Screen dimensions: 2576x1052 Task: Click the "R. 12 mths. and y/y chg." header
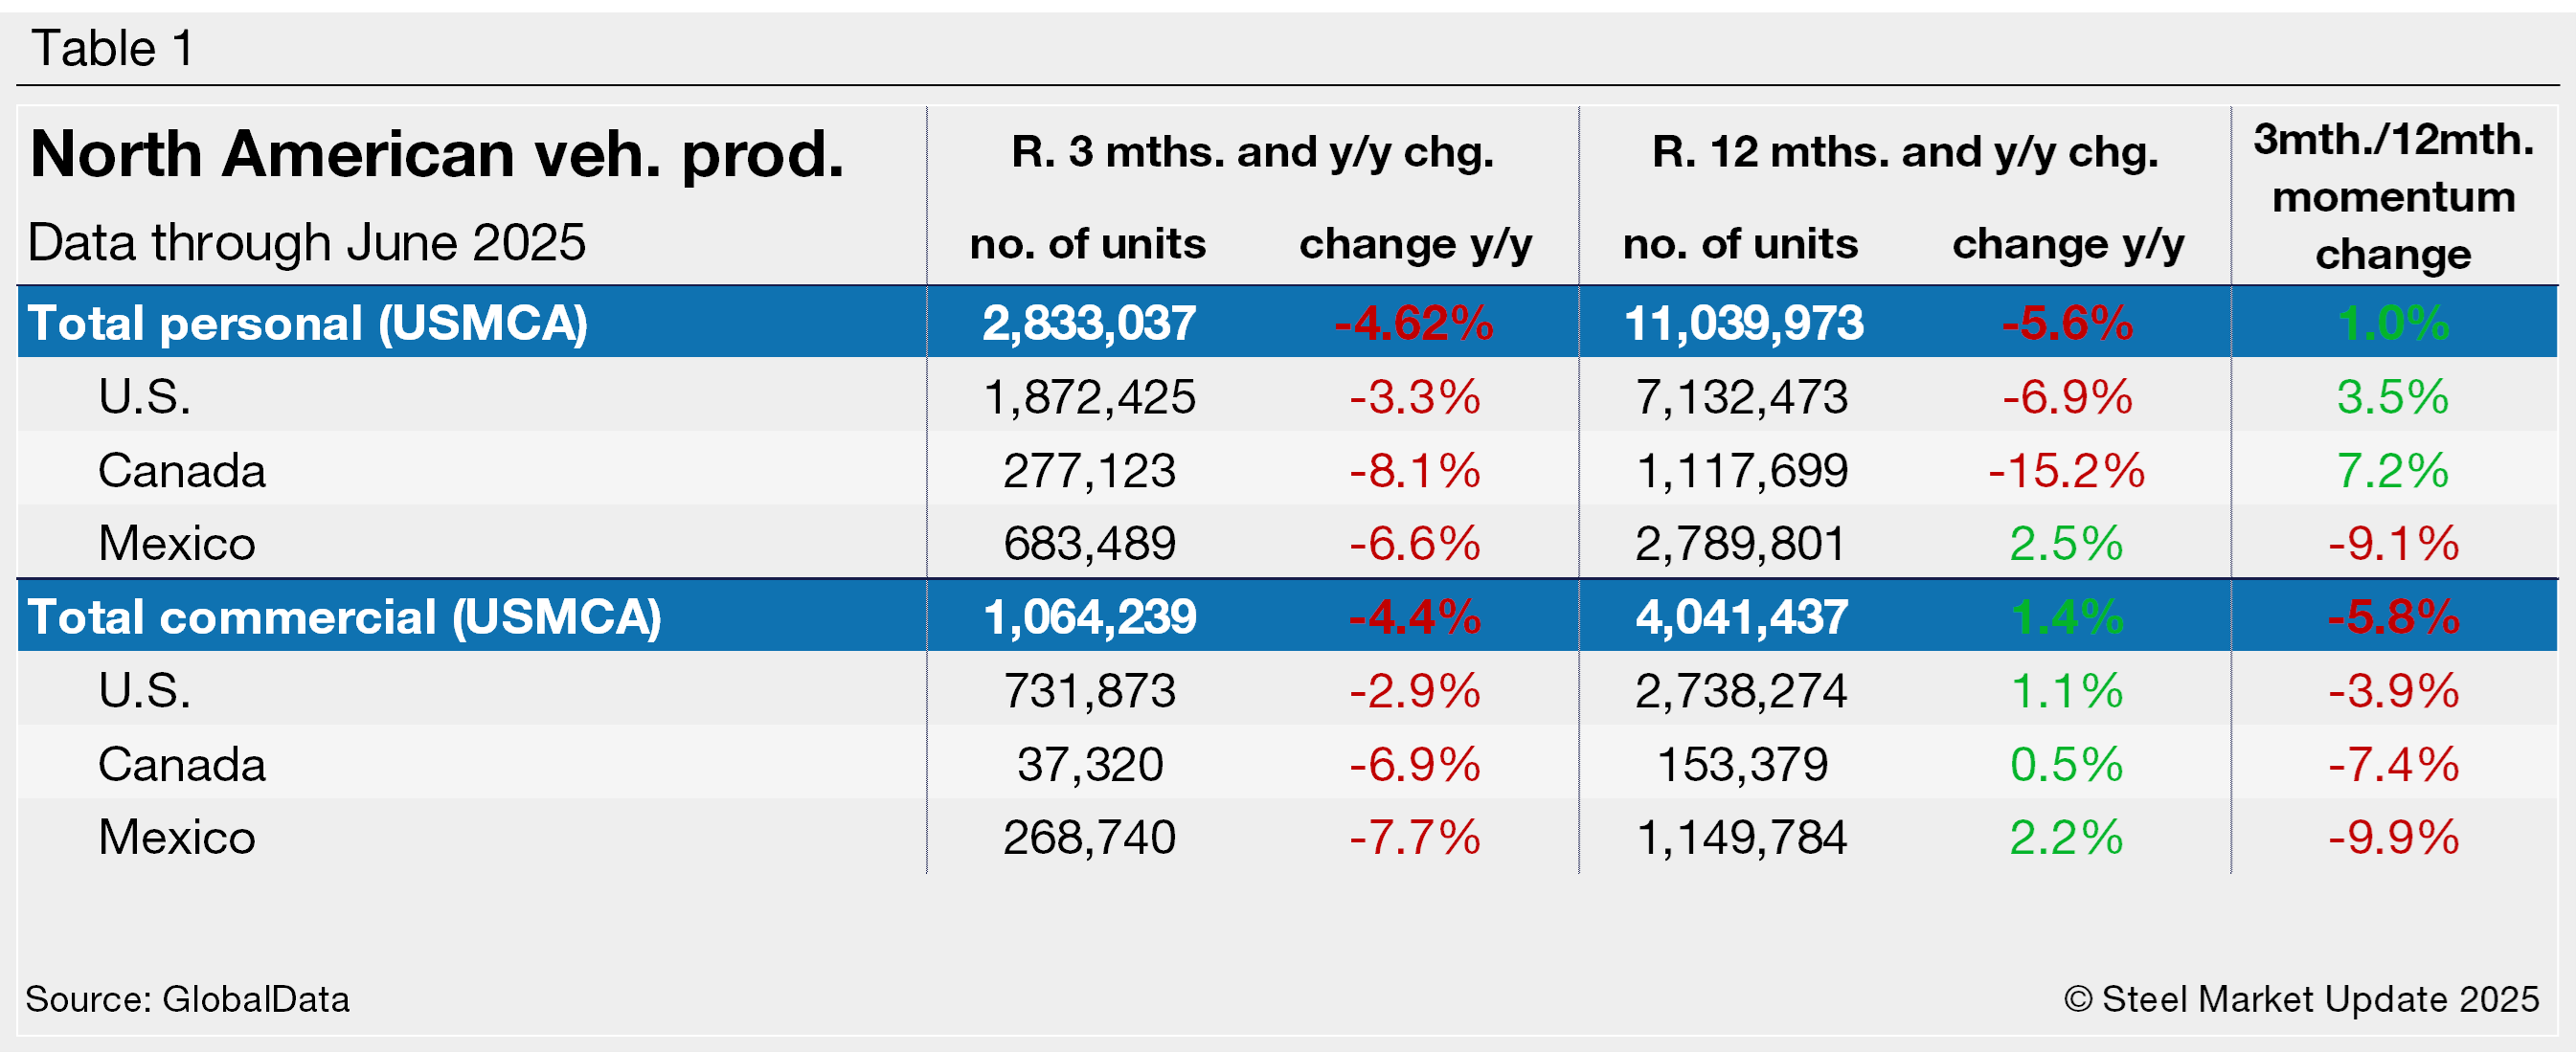pyautogui.click(x=1904, y=152)
